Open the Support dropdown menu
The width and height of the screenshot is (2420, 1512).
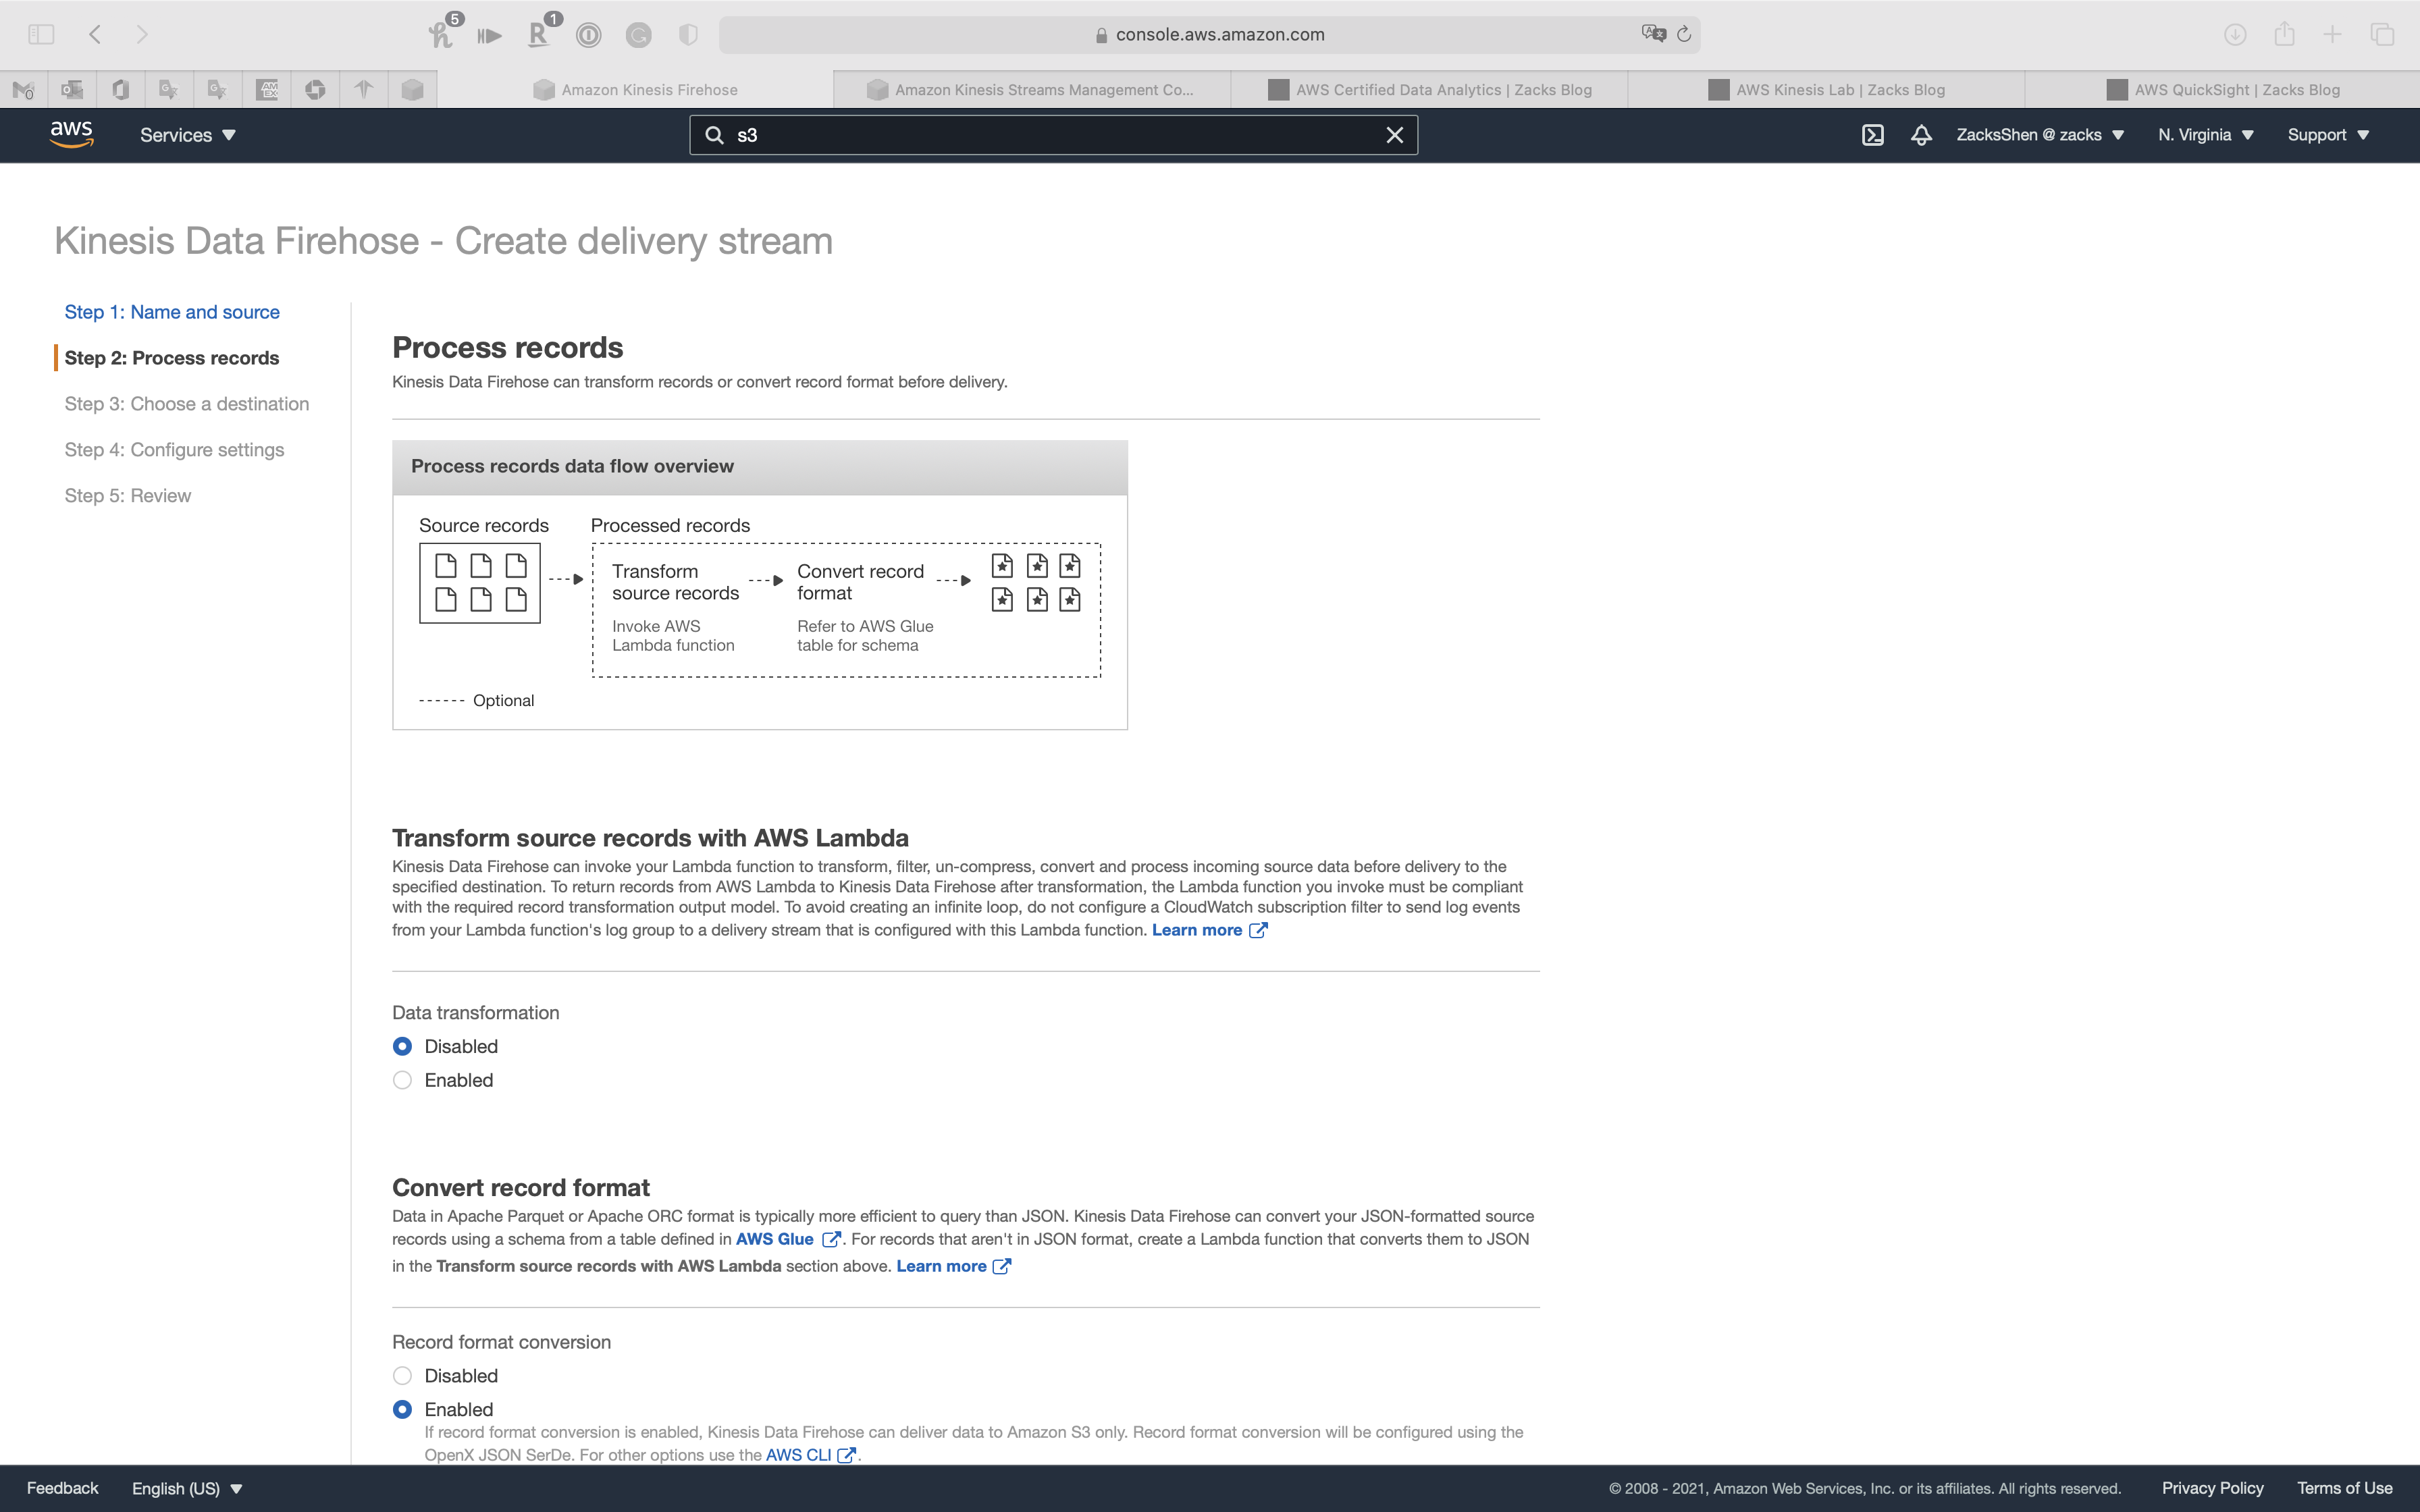tap(2328, 135)
